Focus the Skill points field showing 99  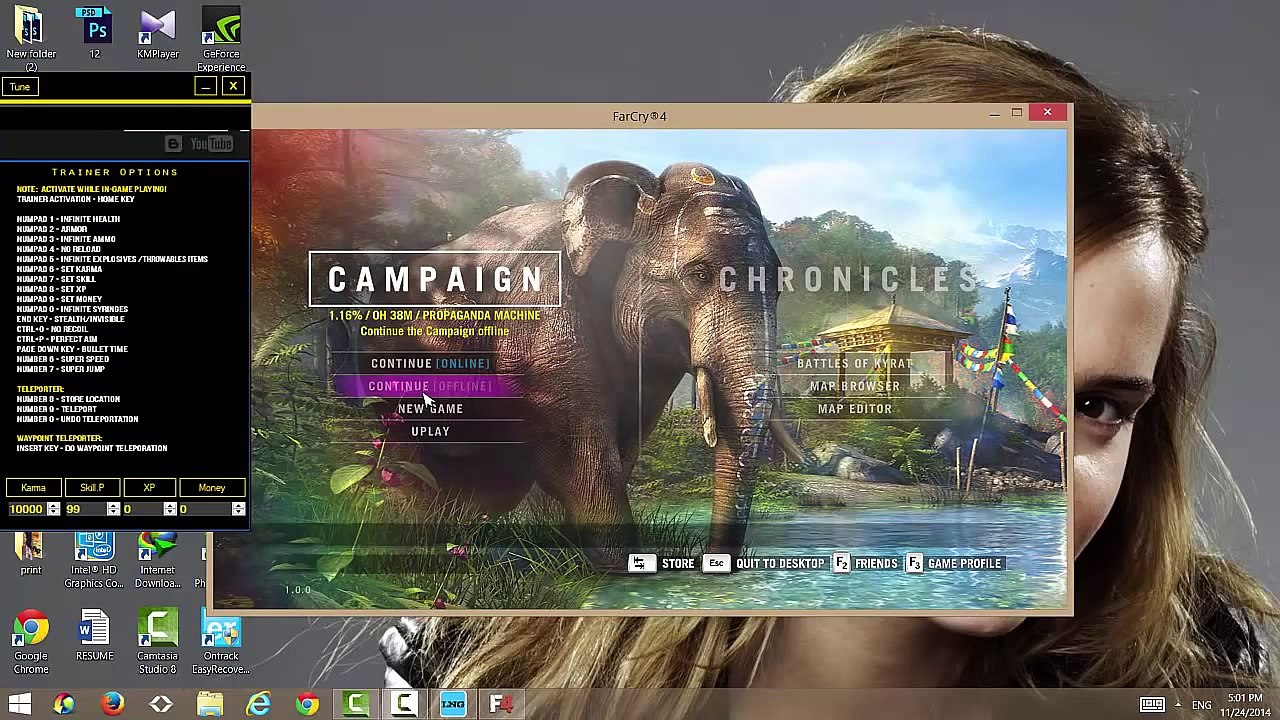[x=85, y=509]
